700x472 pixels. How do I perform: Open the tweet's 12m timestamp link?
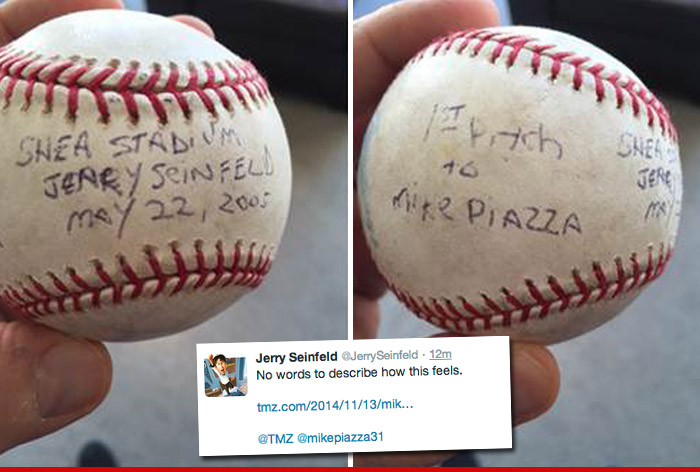click(440, 354)
